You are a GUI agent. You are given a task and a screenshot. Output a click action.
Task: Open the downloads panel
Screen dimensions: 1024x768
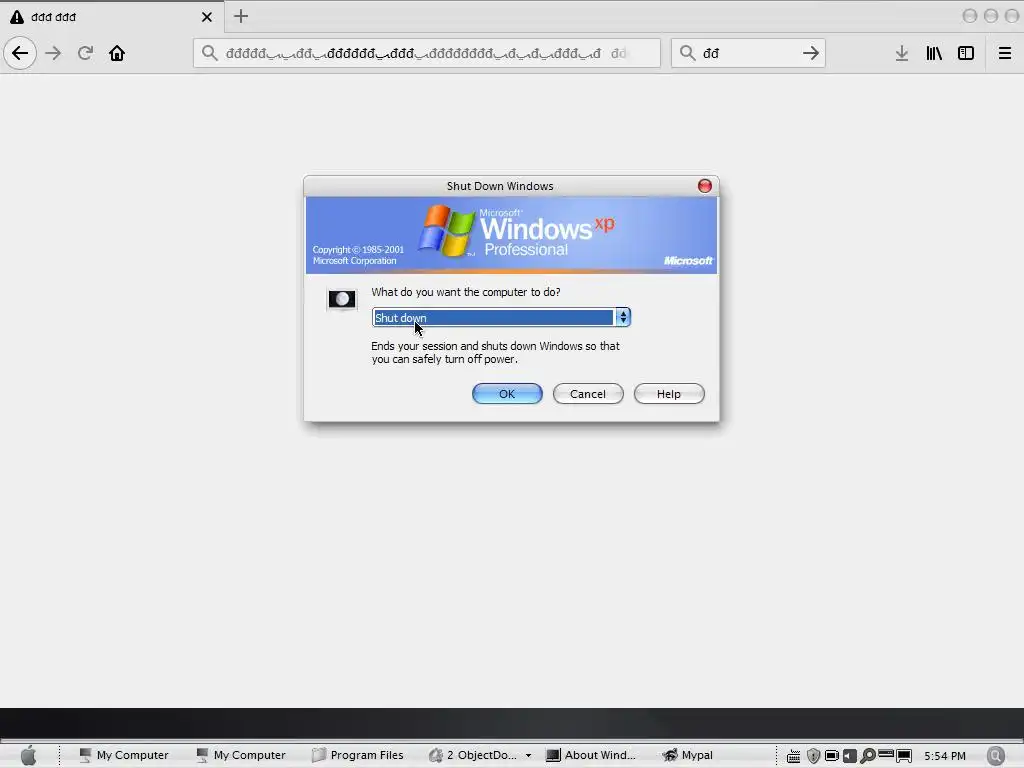pyautogui.click(x=902, y=53)
